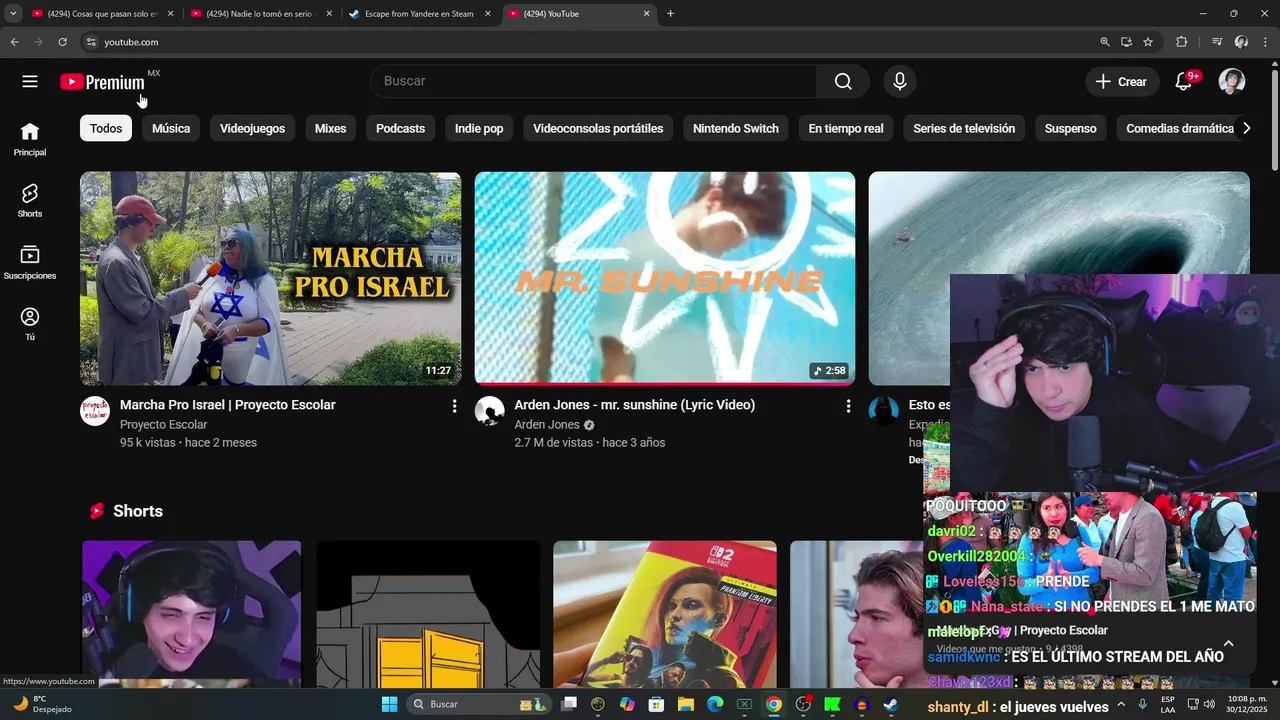The image size is (1280, 720).
Task: Open Steam from the taskbar
Action: (890, 704)
